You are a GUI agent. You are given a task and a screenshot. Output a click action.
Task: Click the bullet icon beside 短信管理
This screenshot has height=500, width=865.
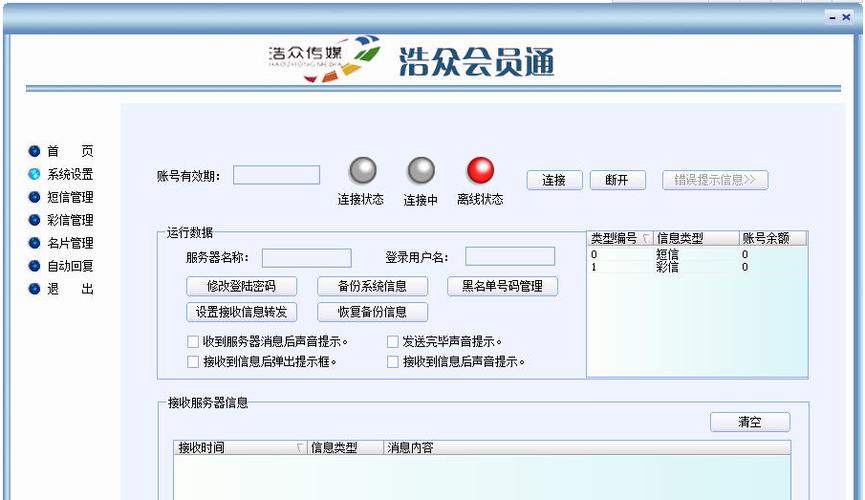coord(34,197)
